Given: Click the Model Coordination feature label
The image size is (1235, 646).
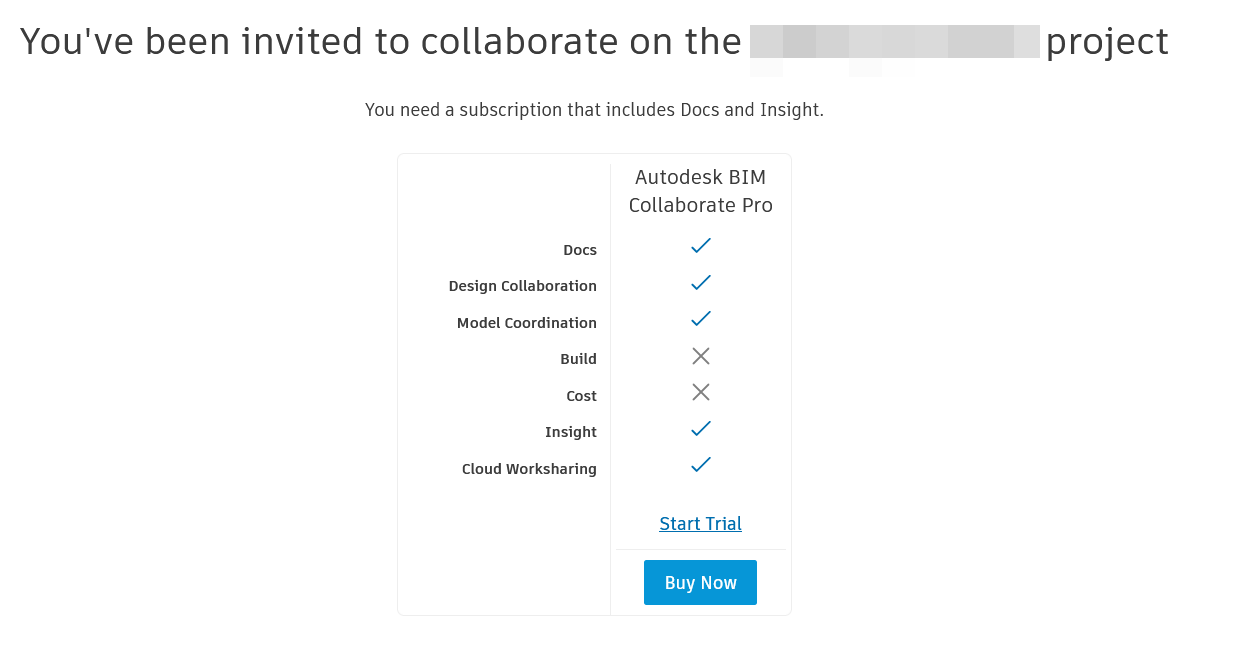Looking at the screenshot, I should pyautogui.click(x=526, y=323).
